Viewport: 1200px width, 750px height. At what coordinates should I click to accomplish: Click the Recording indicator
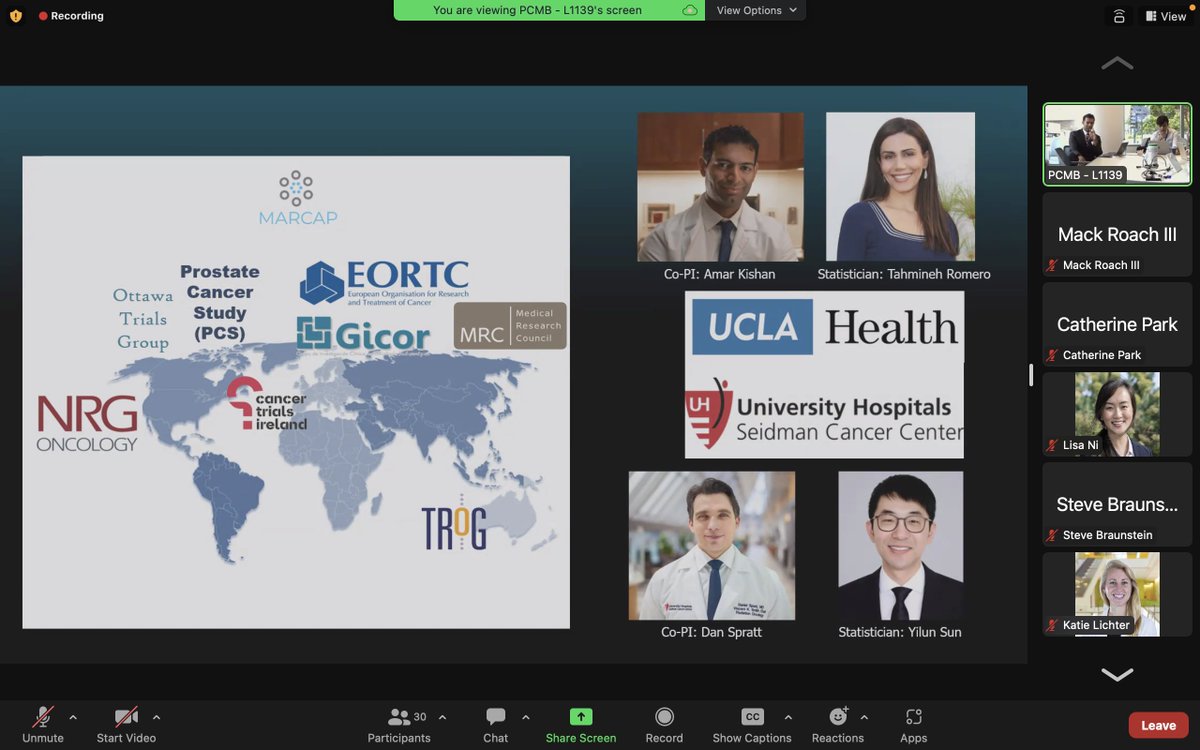coord(71,16)
